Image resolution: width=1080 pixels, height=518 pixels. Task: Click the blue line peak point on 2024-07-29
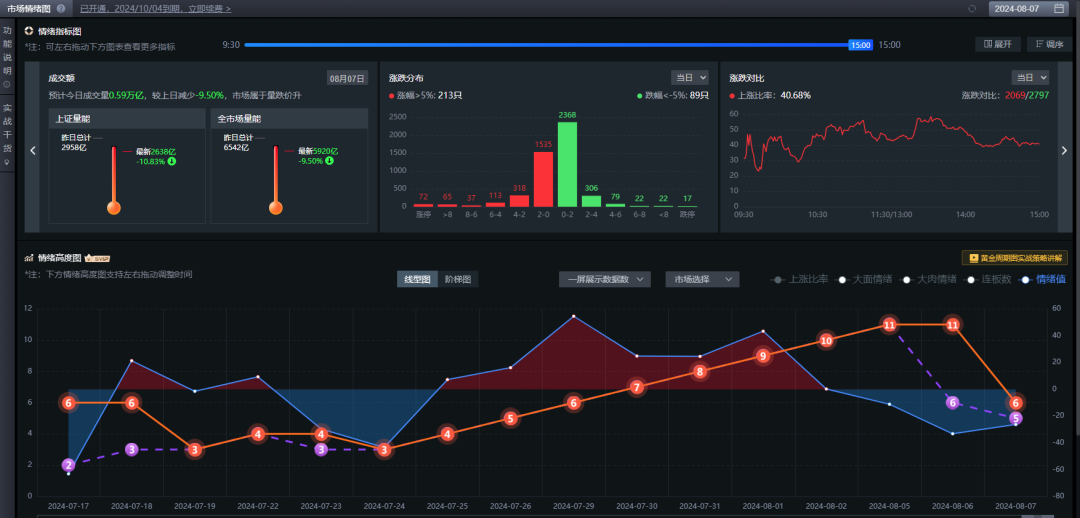click(574, 316)
